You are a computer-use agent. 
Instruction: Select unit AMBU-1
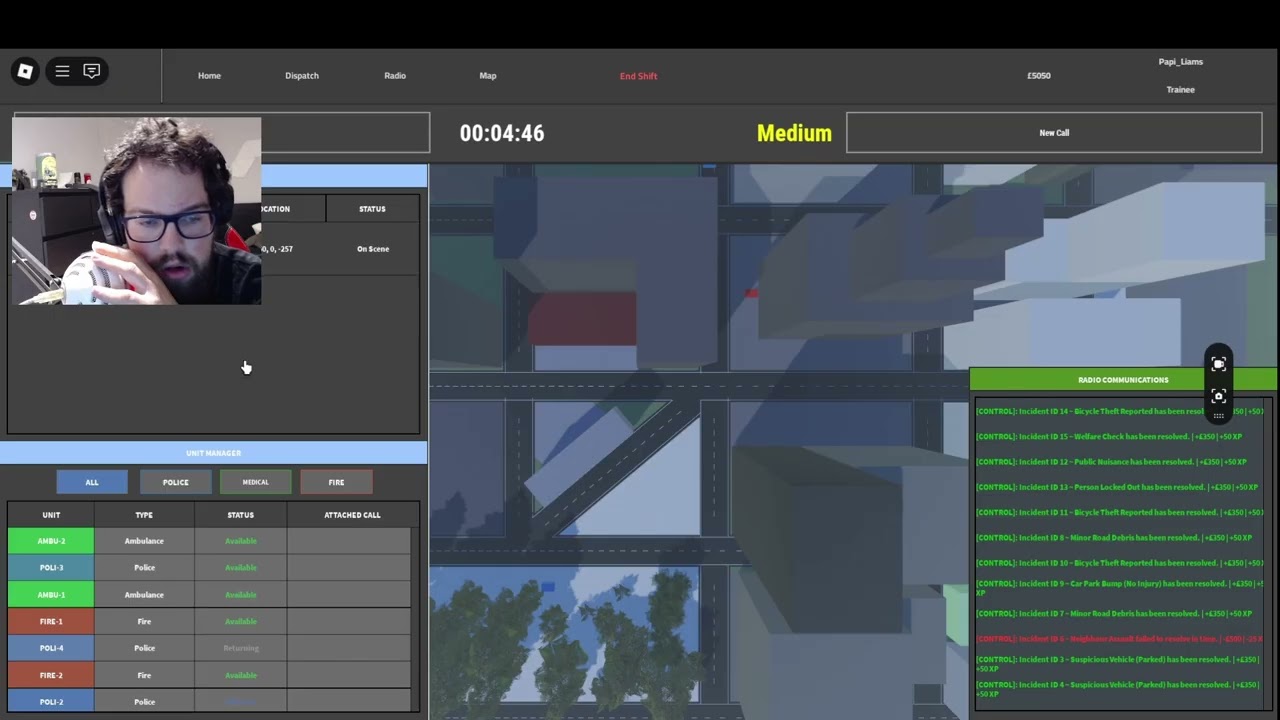(x=51, y=595)
